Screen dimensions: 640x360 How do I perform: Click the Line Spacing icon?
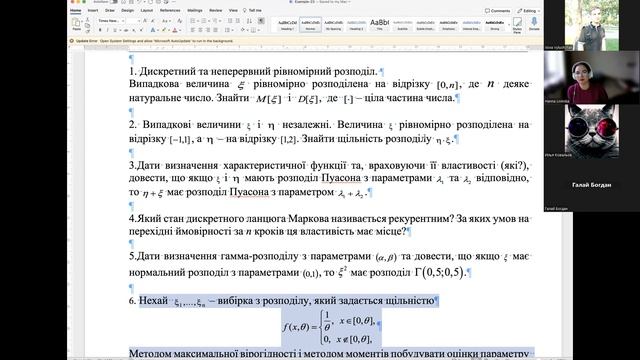point(227,30)
